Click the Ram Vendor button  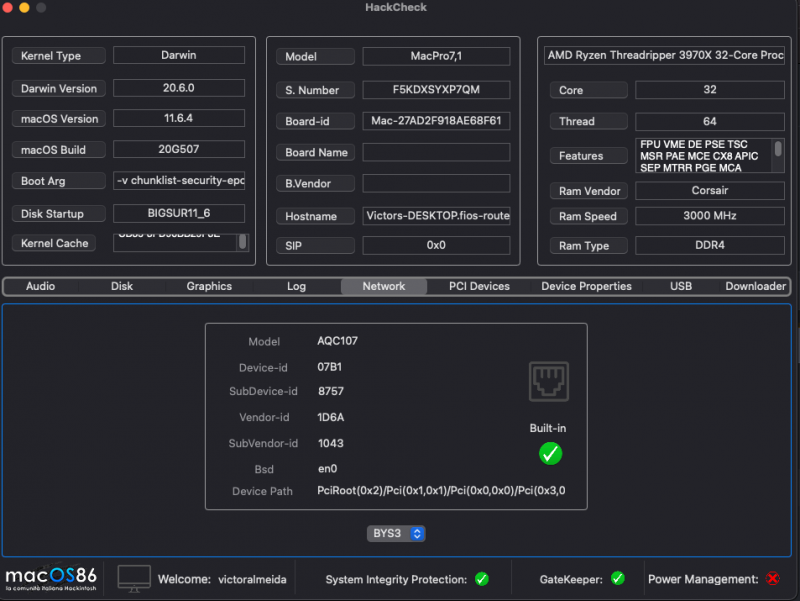588,191
